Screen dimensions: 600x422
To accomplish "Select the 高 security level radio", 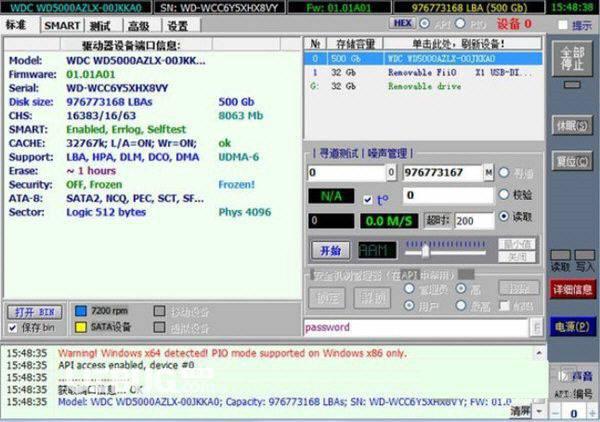I will [461, 288].
